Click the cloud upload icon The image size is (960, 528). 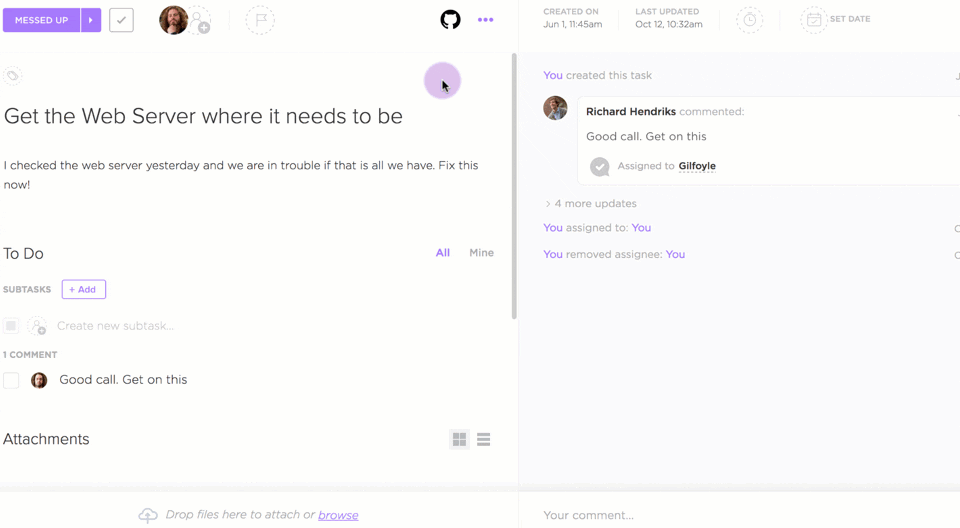tap(148, 515)
